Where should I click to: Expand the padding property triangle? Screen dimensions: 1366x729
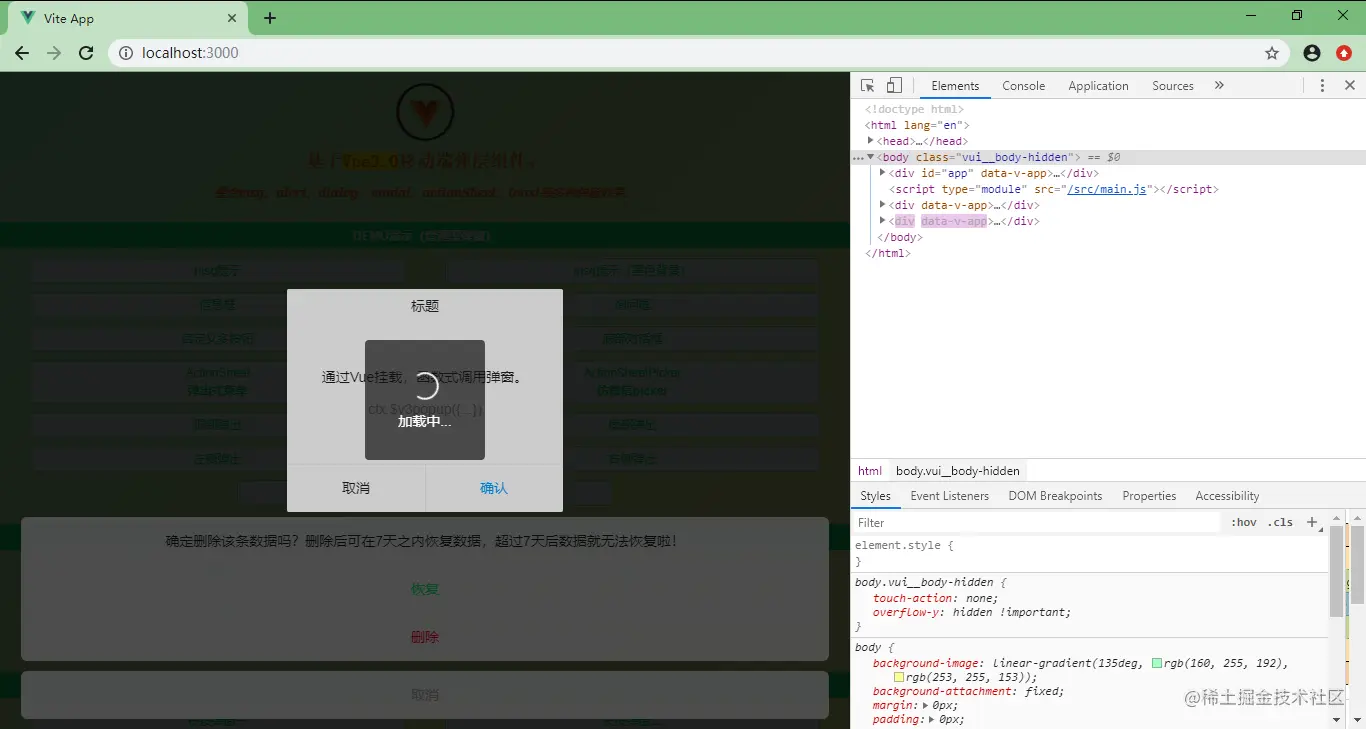click(x=932, y=719)
